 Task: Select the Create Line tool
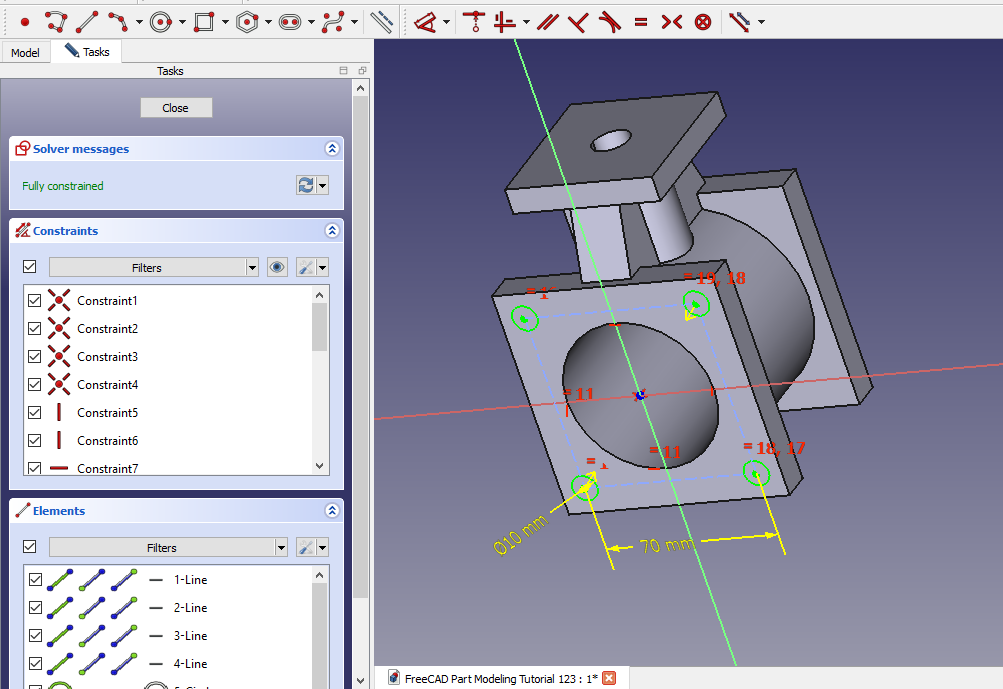pyautogui.click(x=87, y=21)
